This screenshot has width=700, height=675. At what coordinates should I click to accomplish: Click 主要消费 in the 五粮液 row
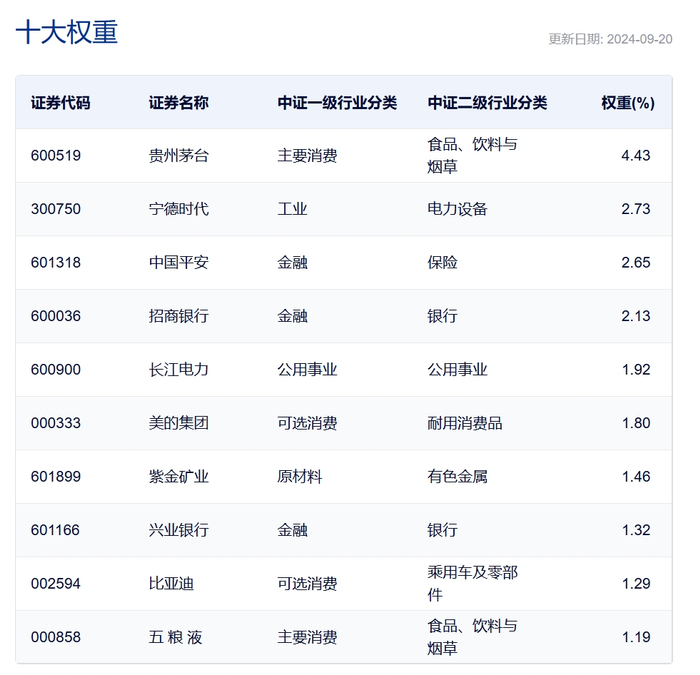[x=307, y=637]
